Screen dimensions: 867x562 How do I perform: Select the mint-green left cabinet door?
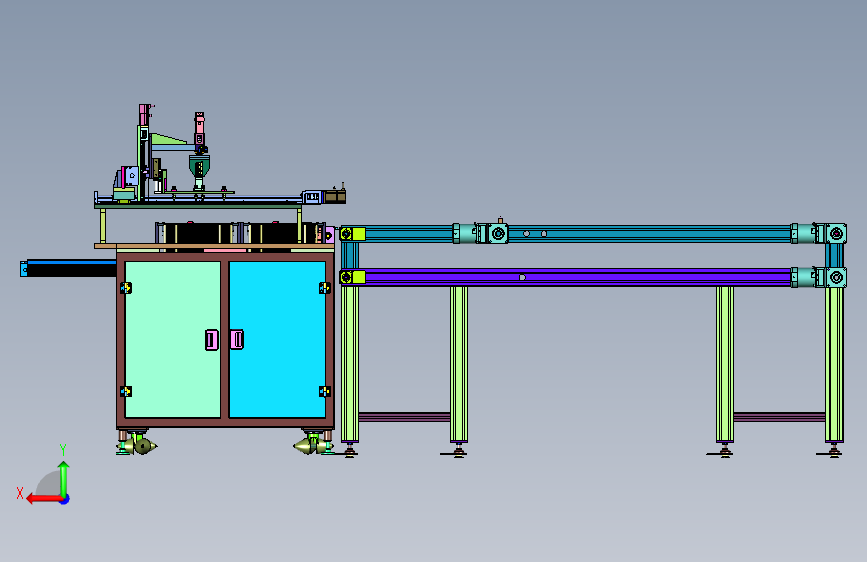click(173, 339)
